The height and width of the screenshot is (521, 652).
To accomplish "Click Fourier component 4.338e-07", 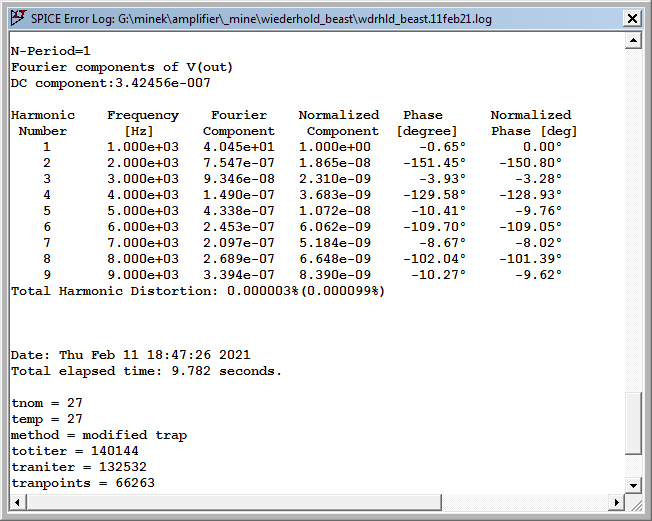I will (239, 211).
